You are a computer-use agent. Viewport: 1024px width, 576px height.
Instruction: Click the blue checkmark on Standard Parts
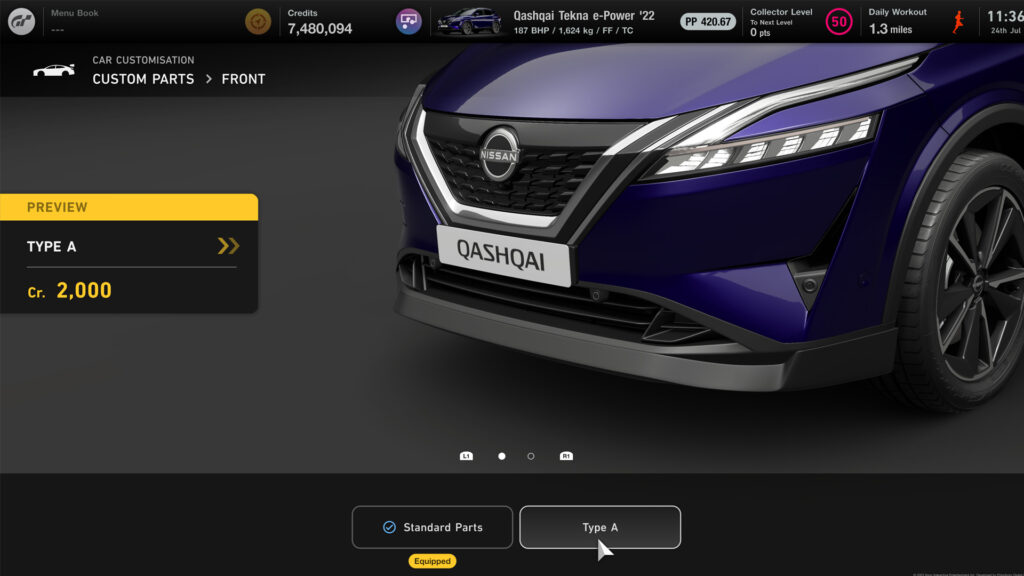(x=389, y=527)
